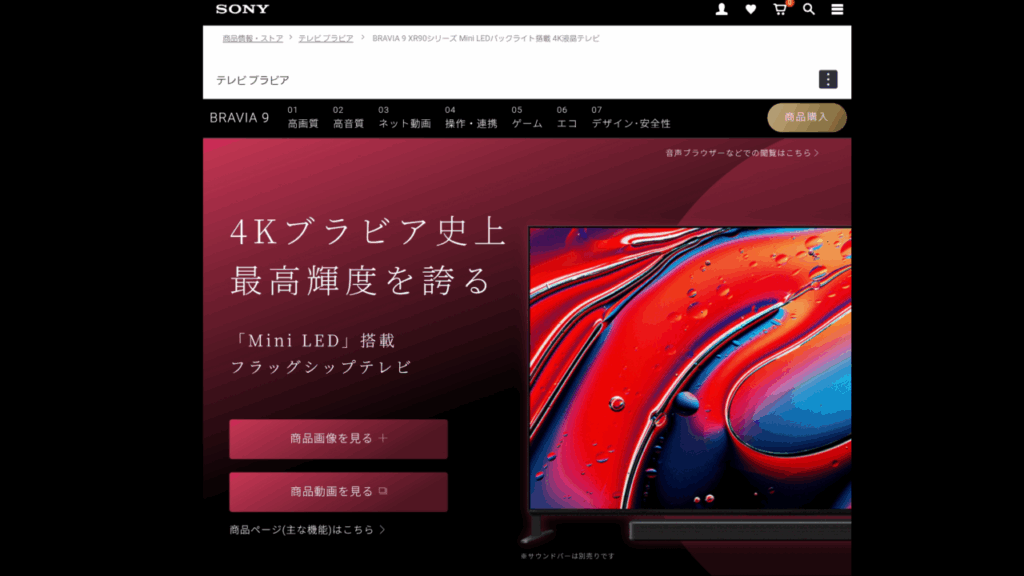Select the BRAVIA 9 heading in nav
Viewport: 1024px width, 576px height.
click(239, 118)
